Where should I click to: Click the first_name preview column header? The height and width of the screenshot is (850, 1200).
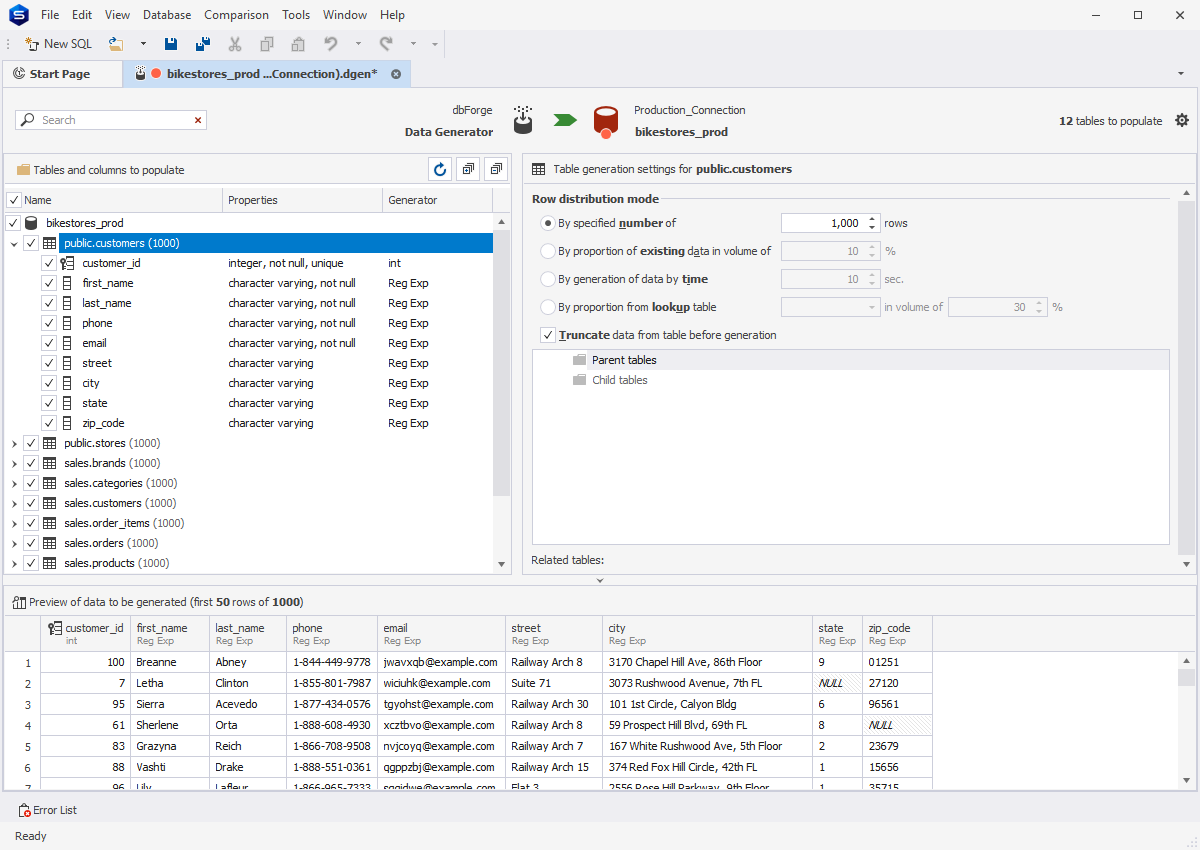tap(170, 634)
